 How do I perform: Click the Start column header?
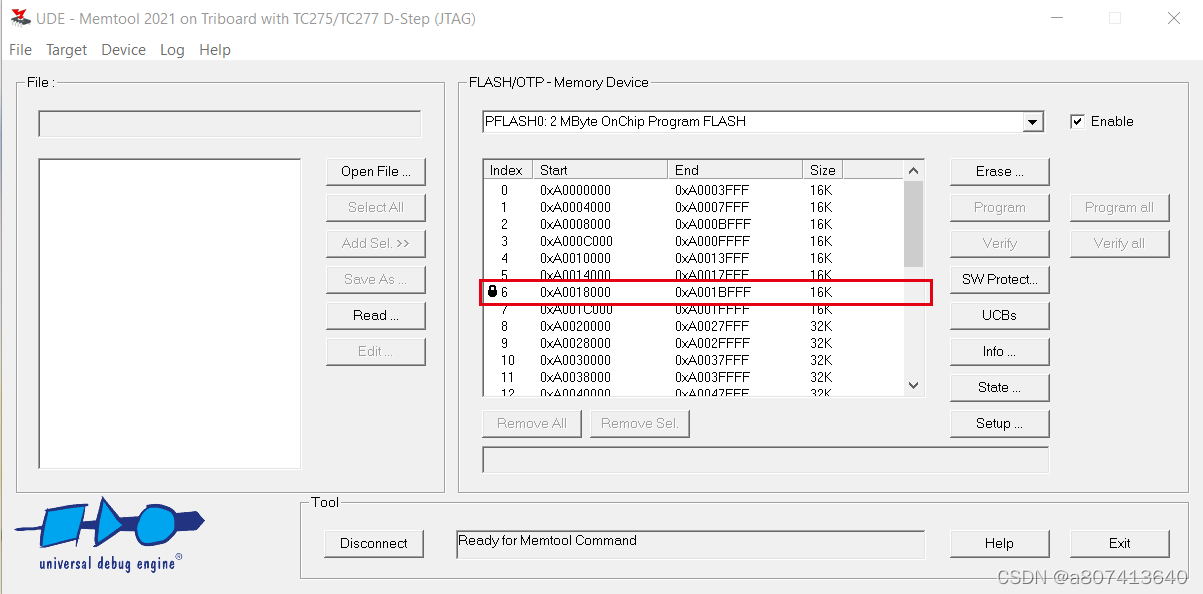point(600,170)
